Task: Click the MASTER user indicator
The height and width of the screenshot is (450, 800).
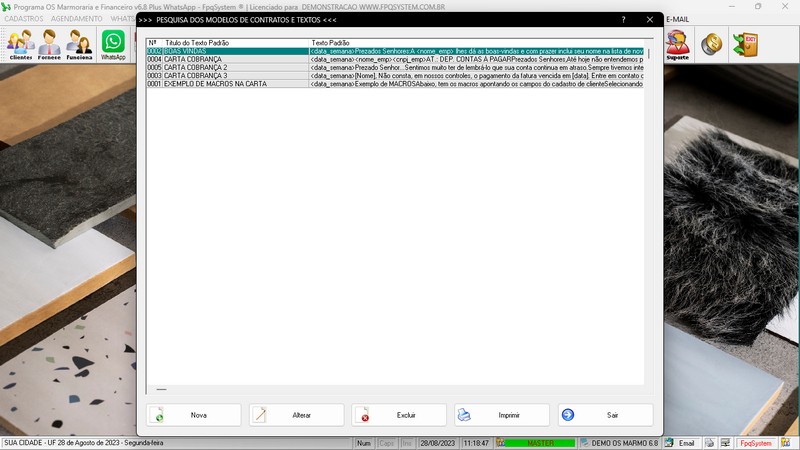Action: 540,443
